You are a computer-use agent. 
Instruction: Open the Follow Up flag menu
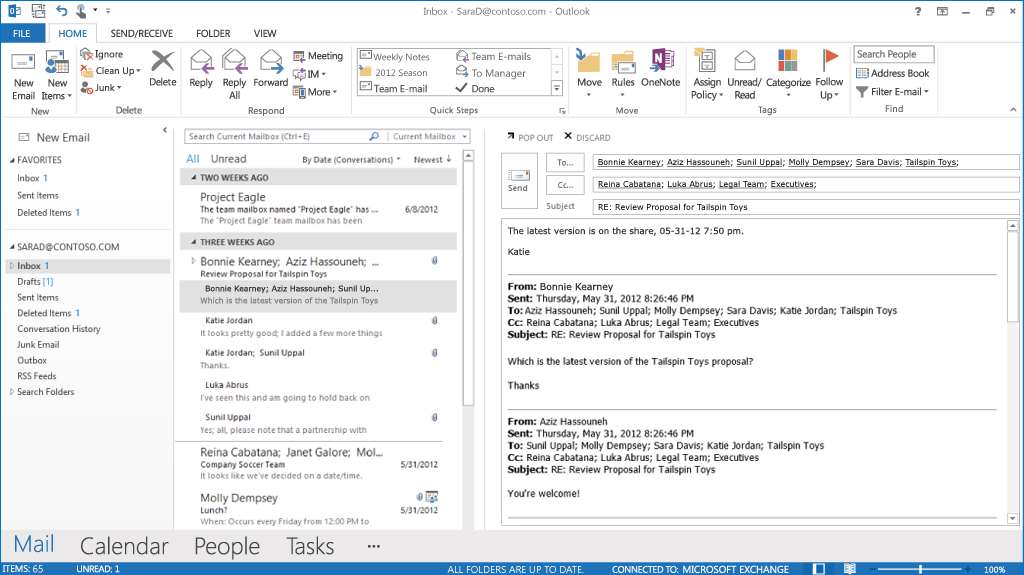829,74
